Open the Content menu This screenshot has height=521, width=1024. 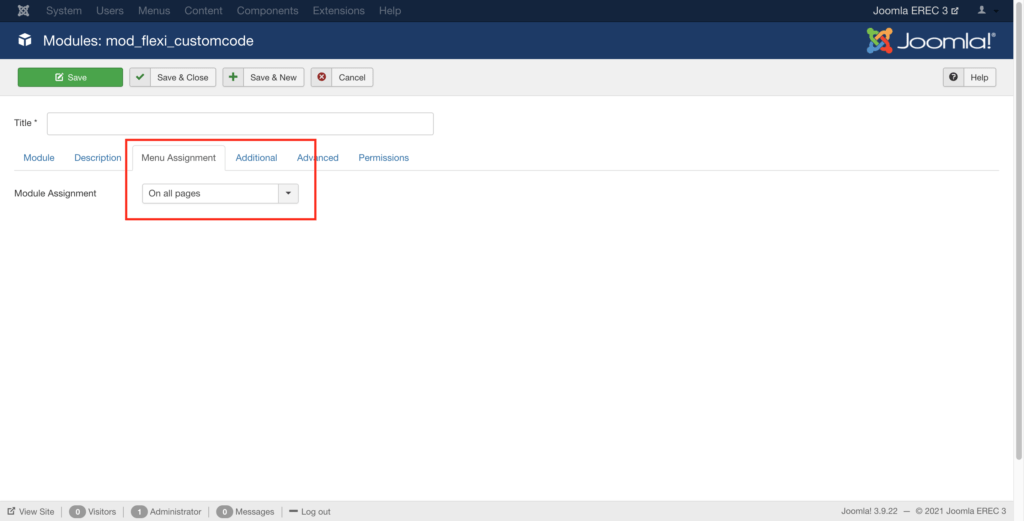(x=203, y=10)
